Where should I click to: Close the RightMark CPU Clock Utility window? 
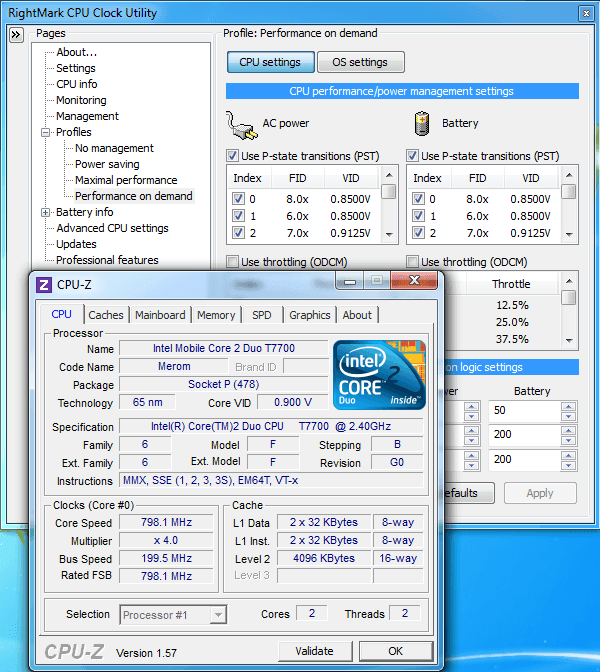tap(586, 14)
